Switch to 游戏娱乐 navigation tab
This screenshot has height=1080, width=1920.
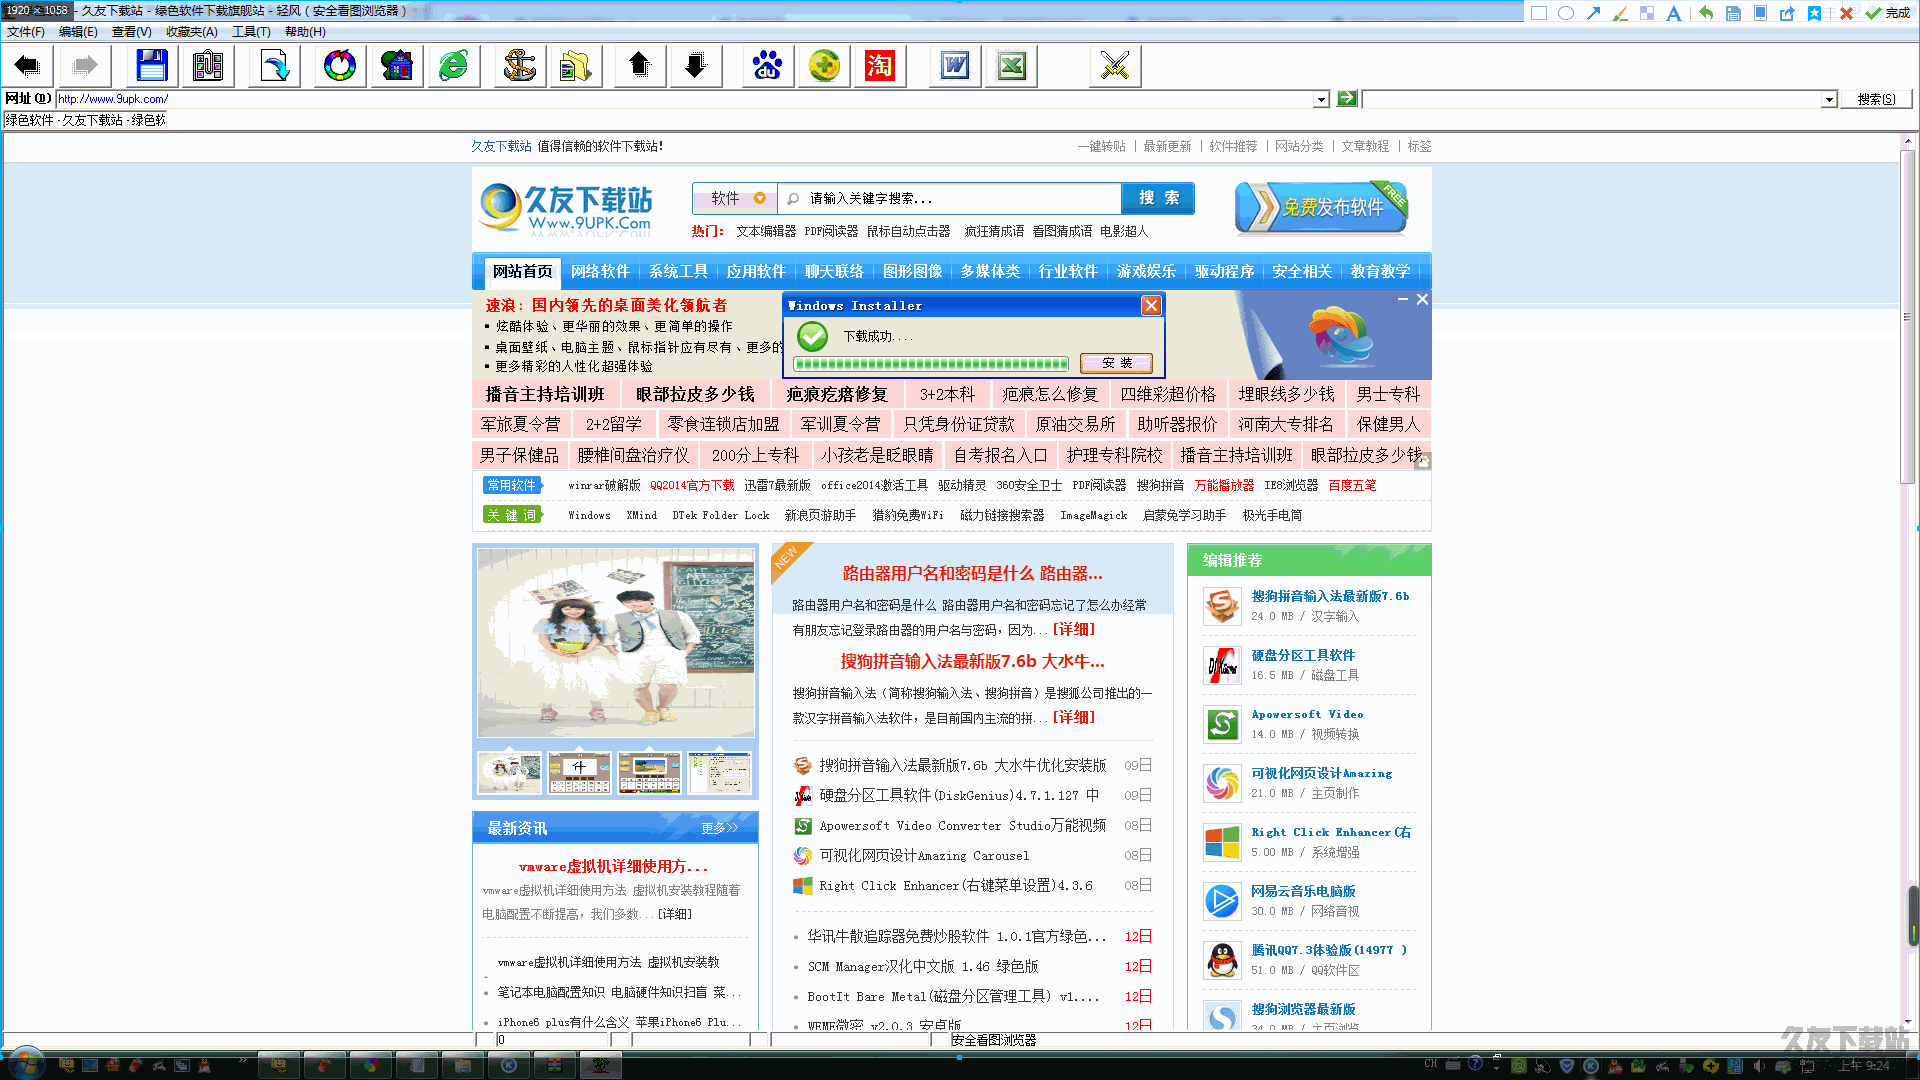[x=1146, y=271]
